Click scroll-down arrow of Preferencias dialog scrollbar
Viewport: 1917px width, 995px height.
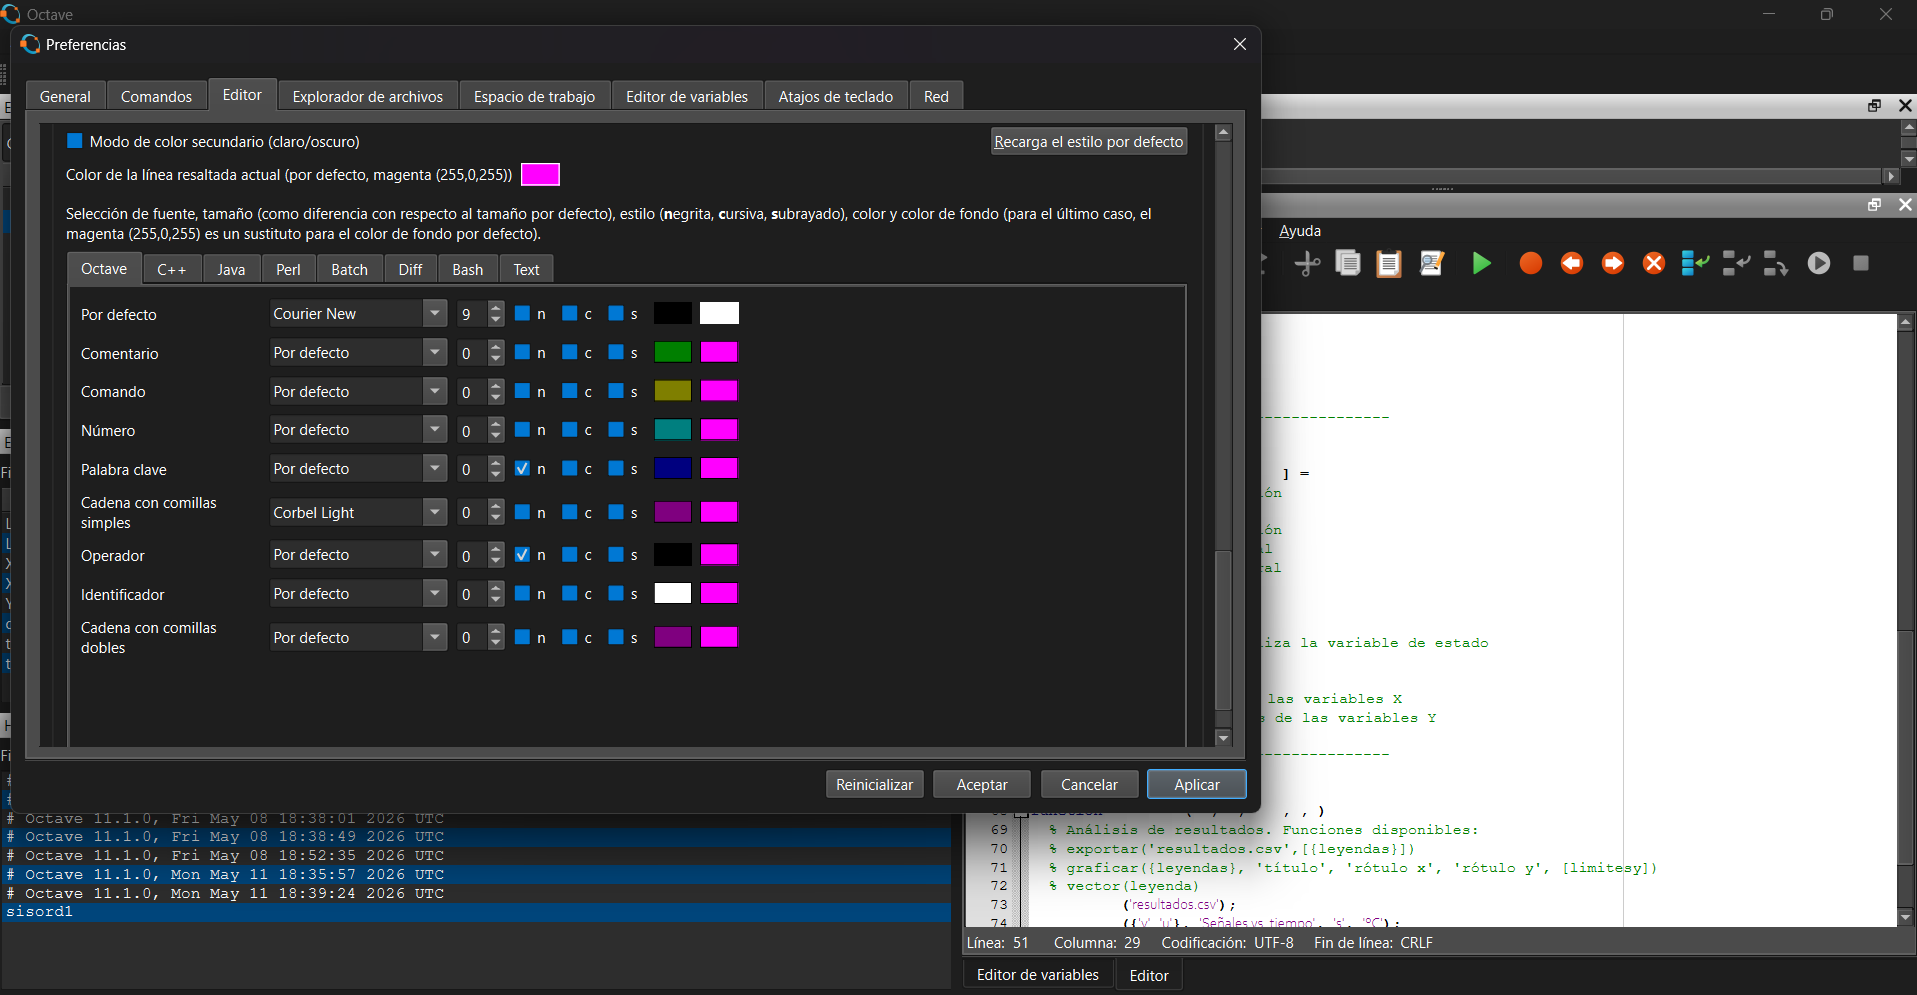[1223, 738]
